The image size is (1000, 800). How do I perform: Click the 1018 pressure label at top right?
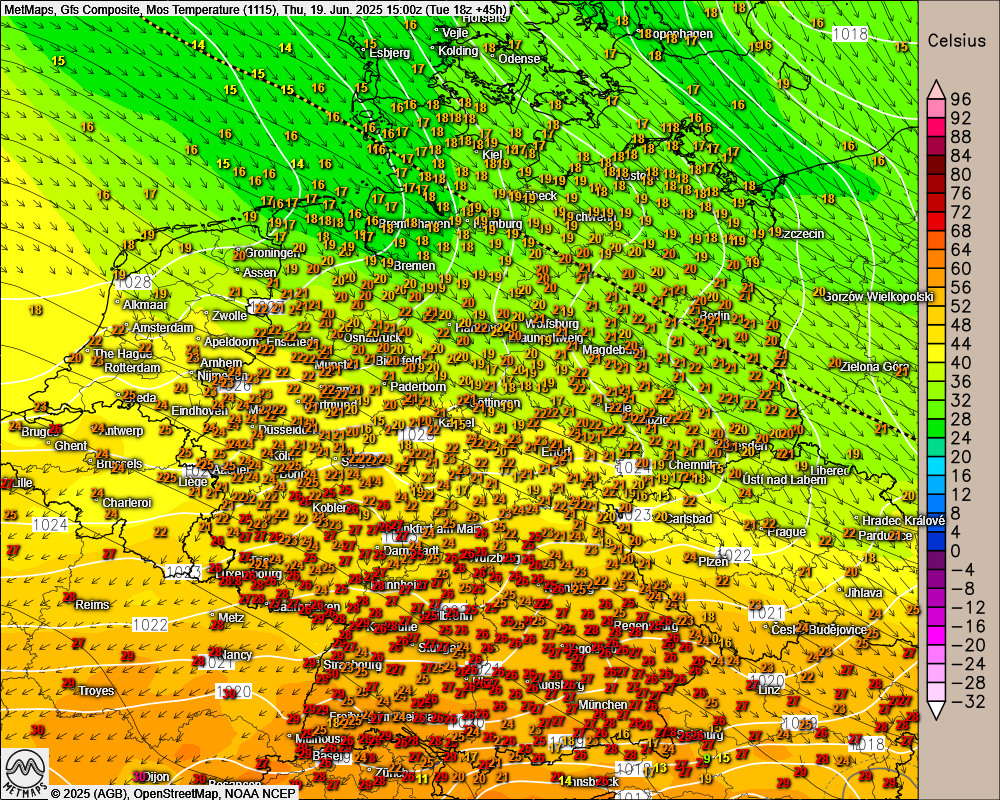coord(849,34)
